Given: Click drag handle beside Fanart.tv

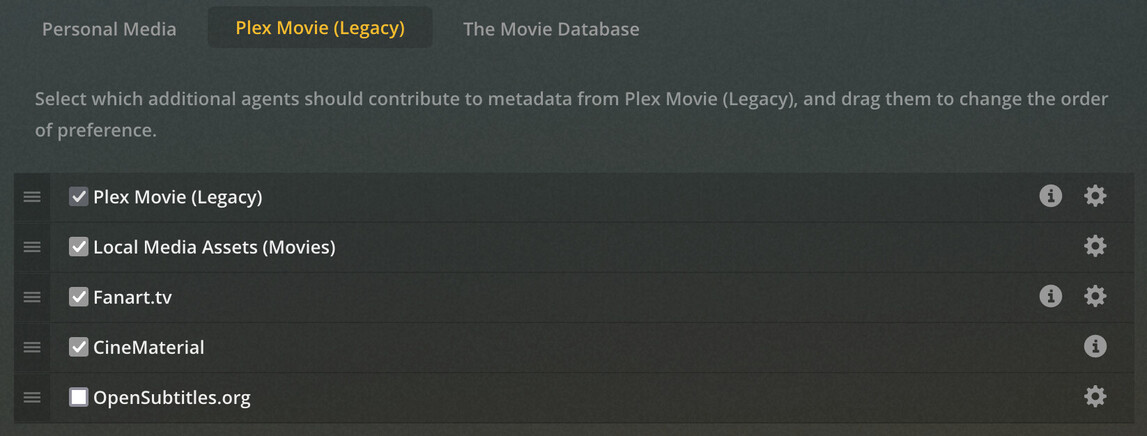Looking at the screenshot, I should coord(32,297).
